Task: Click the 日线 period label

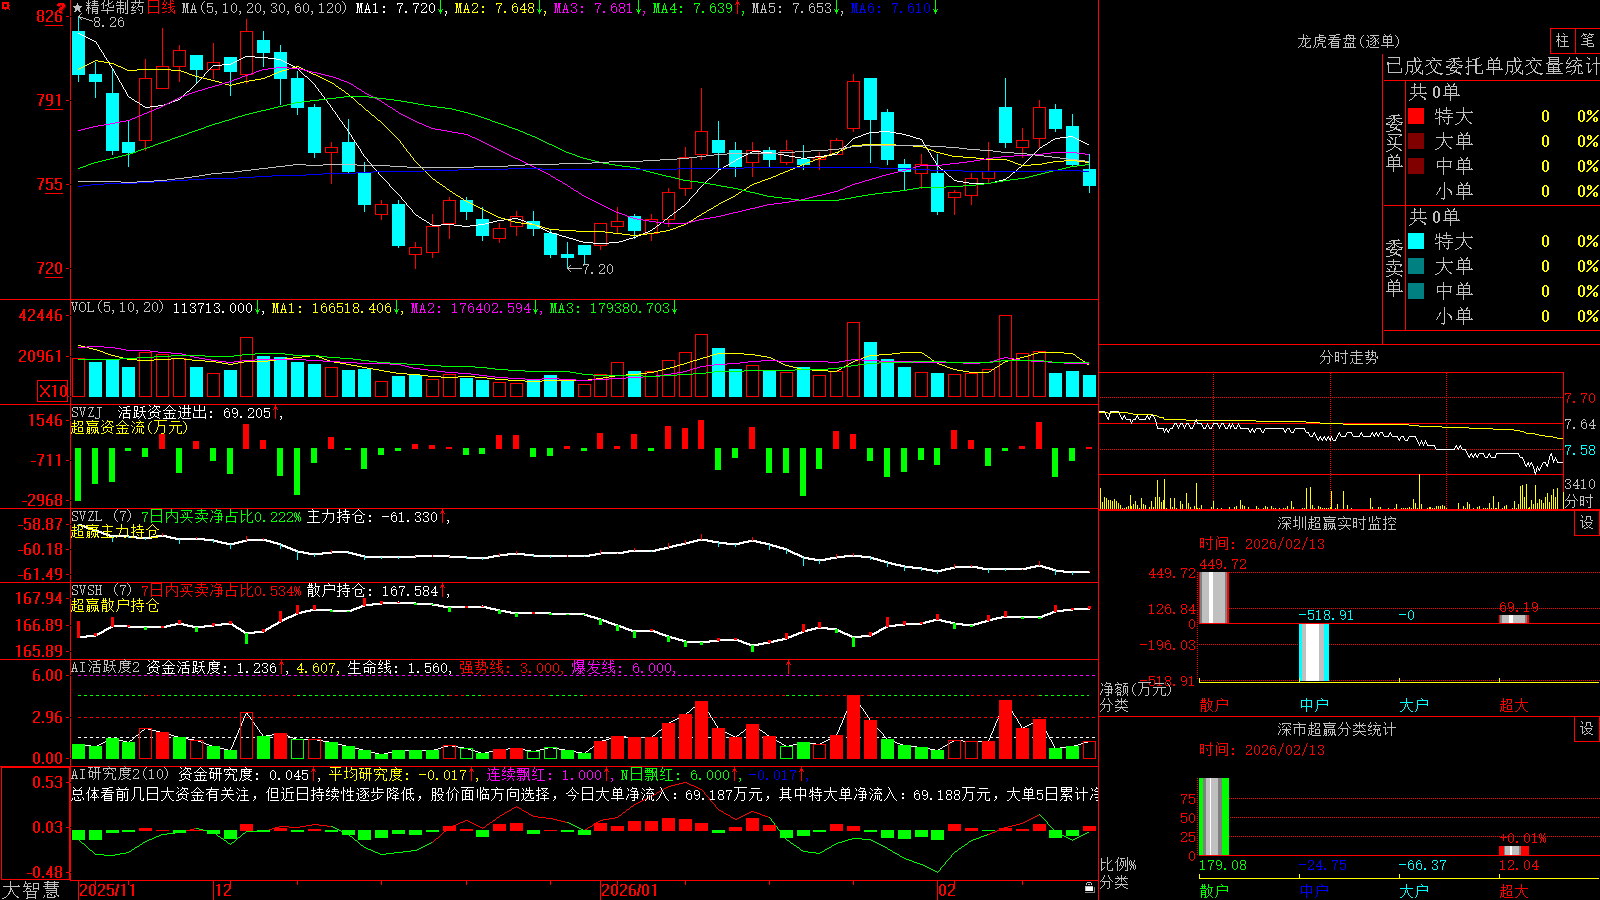Action: click(x=161, y=8)
